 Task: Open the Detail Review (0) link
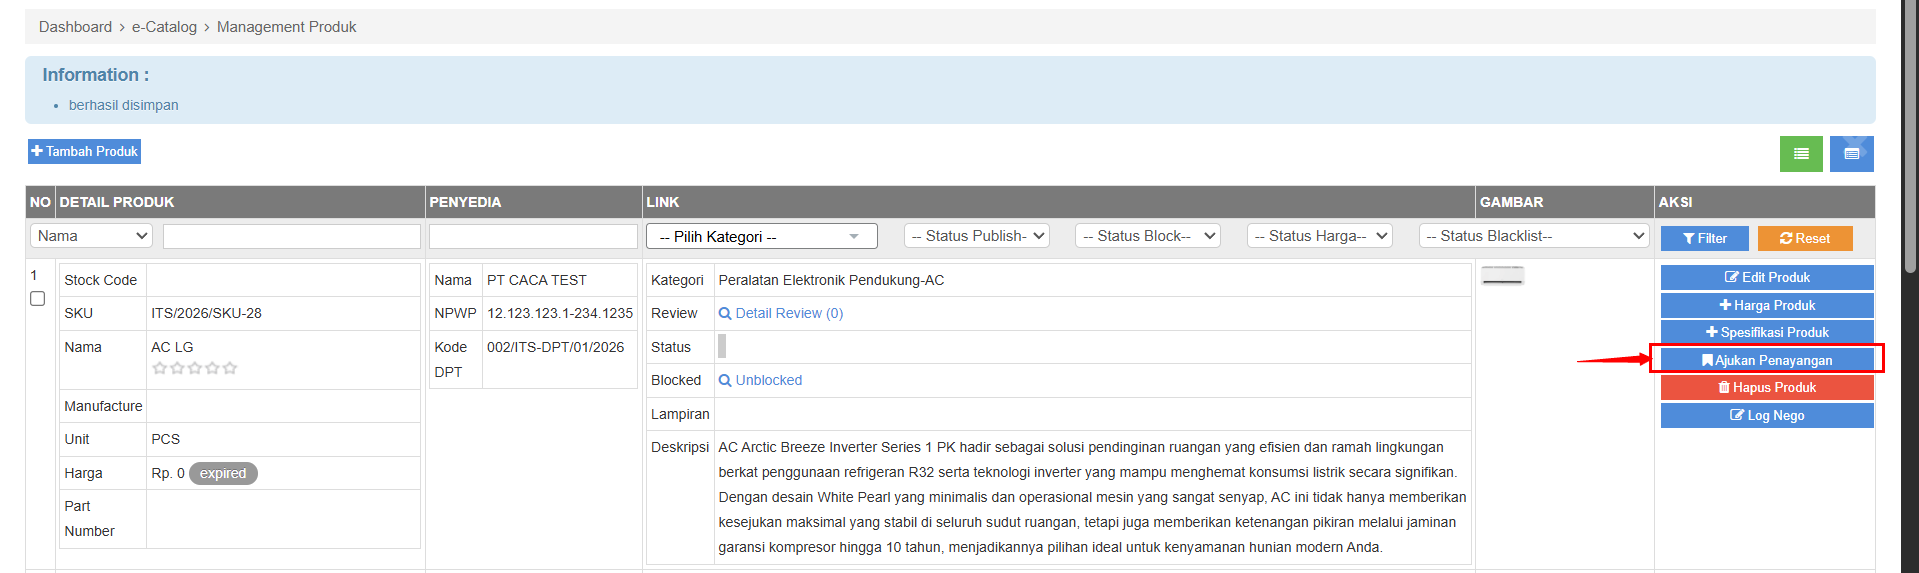point(788,313)
